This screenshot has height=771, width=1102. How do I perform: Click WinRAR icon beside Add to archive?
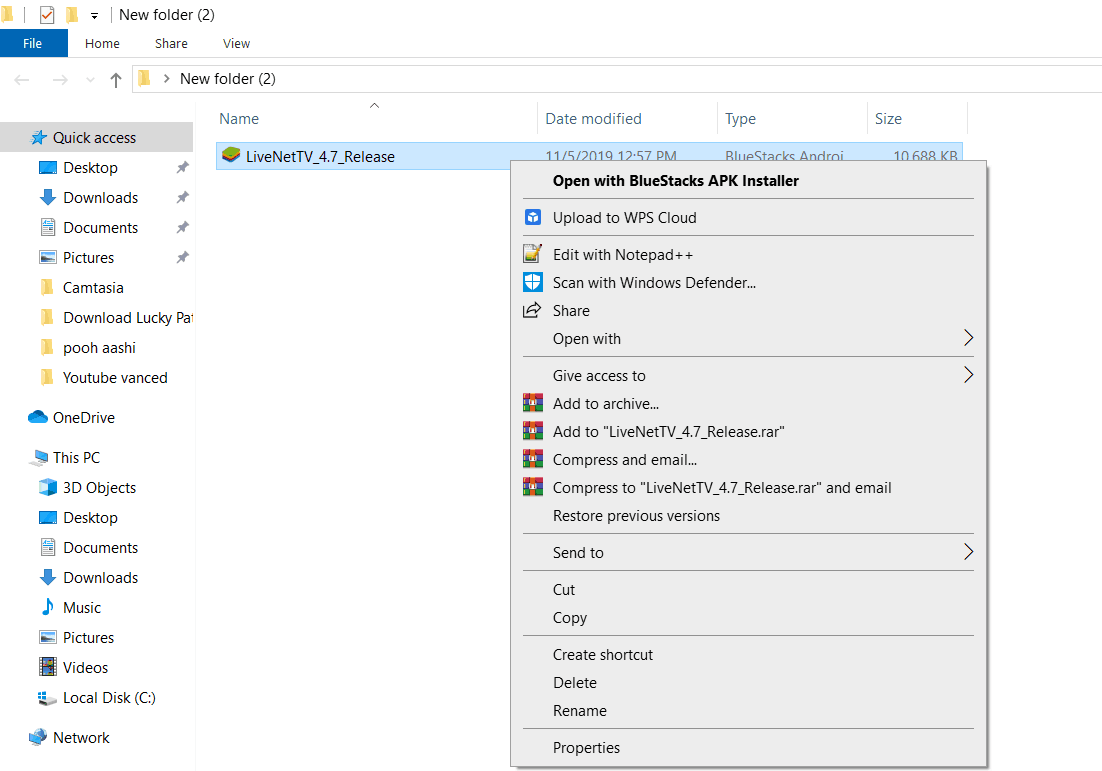[533, 403]
